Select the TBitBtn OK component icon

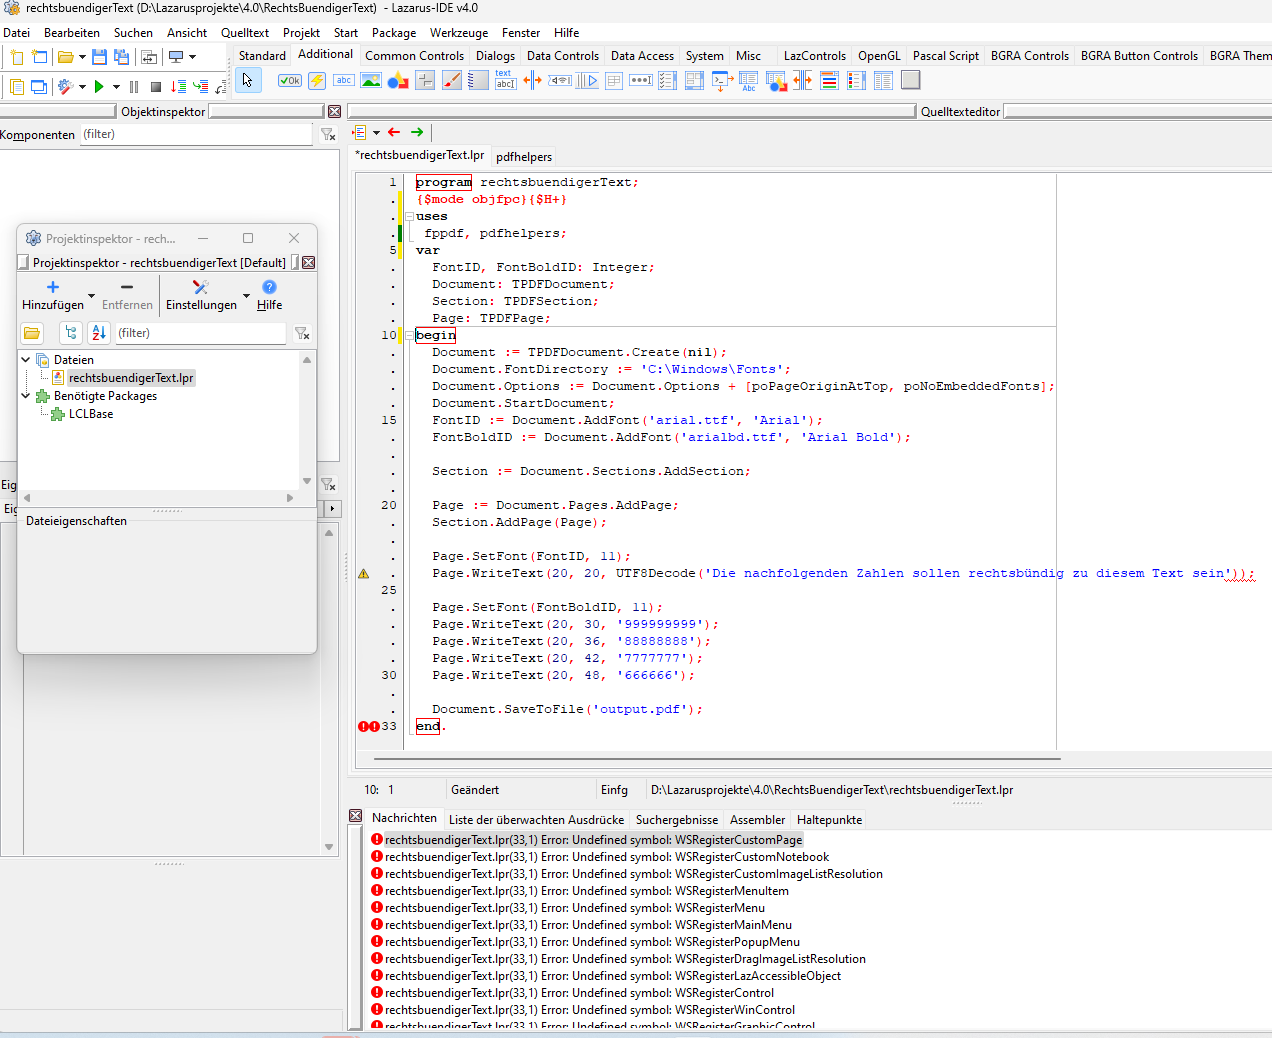pos(289,81)
